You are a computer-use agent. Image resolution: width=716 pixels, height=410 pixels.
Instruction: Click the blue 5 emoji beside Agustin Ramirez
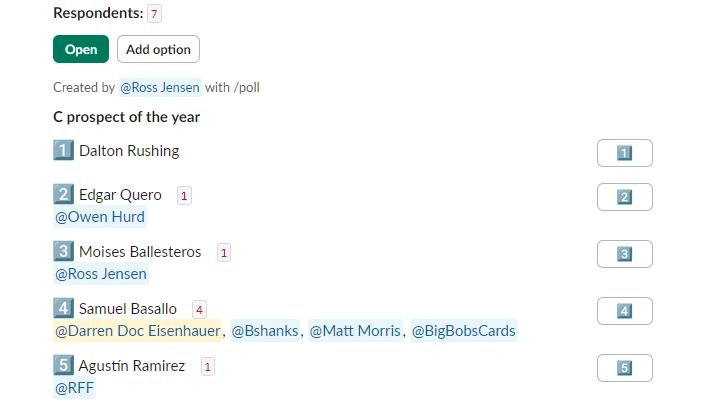tap(63, 366)
